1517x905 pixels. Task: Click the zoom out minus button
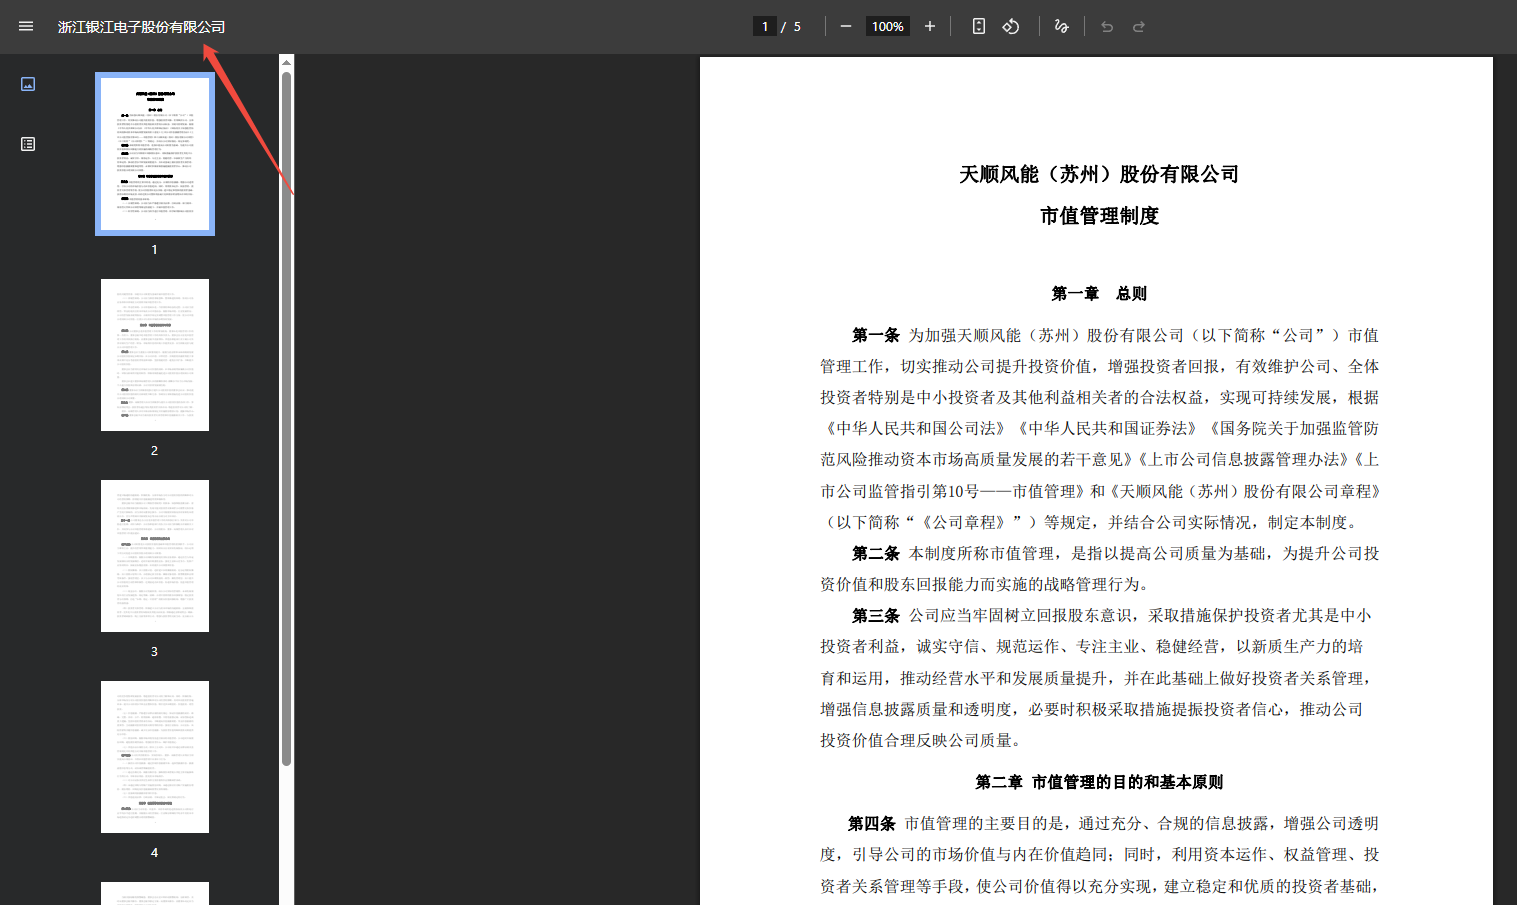(846, 27)
